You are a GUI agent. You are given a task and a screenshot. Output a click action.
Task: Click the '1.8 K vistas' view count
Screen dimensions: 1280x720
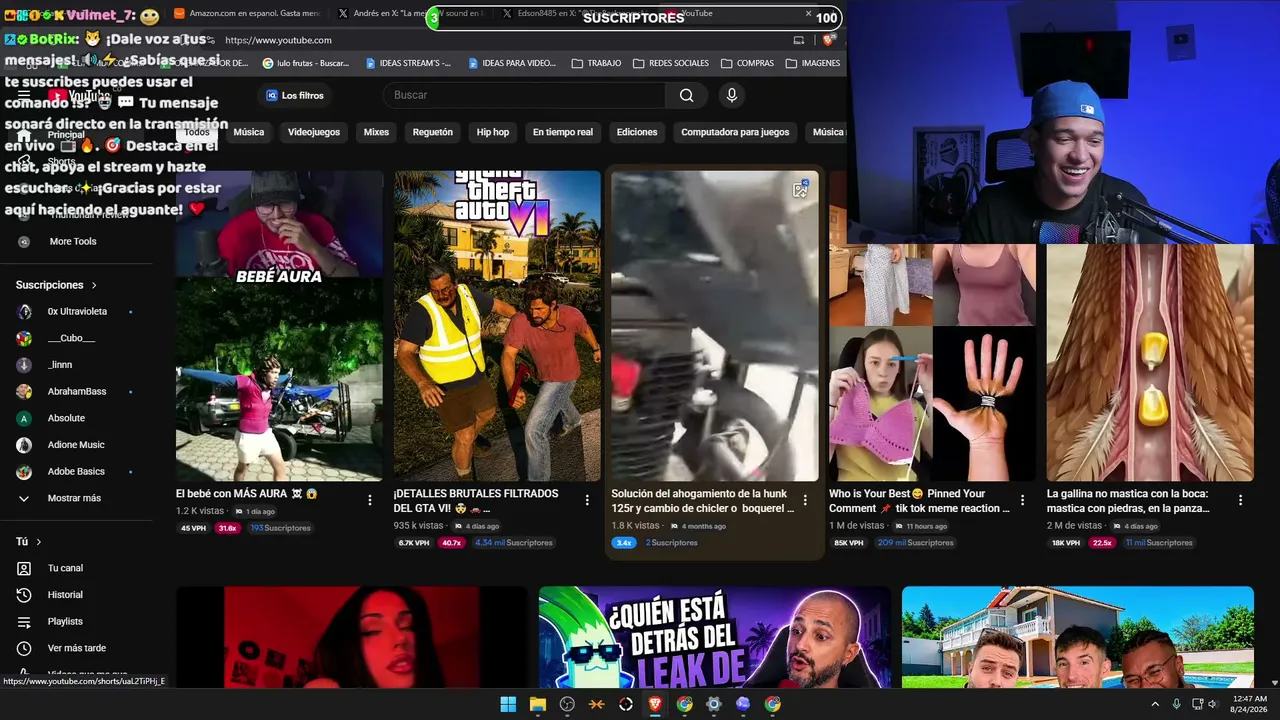click(635, 526)
